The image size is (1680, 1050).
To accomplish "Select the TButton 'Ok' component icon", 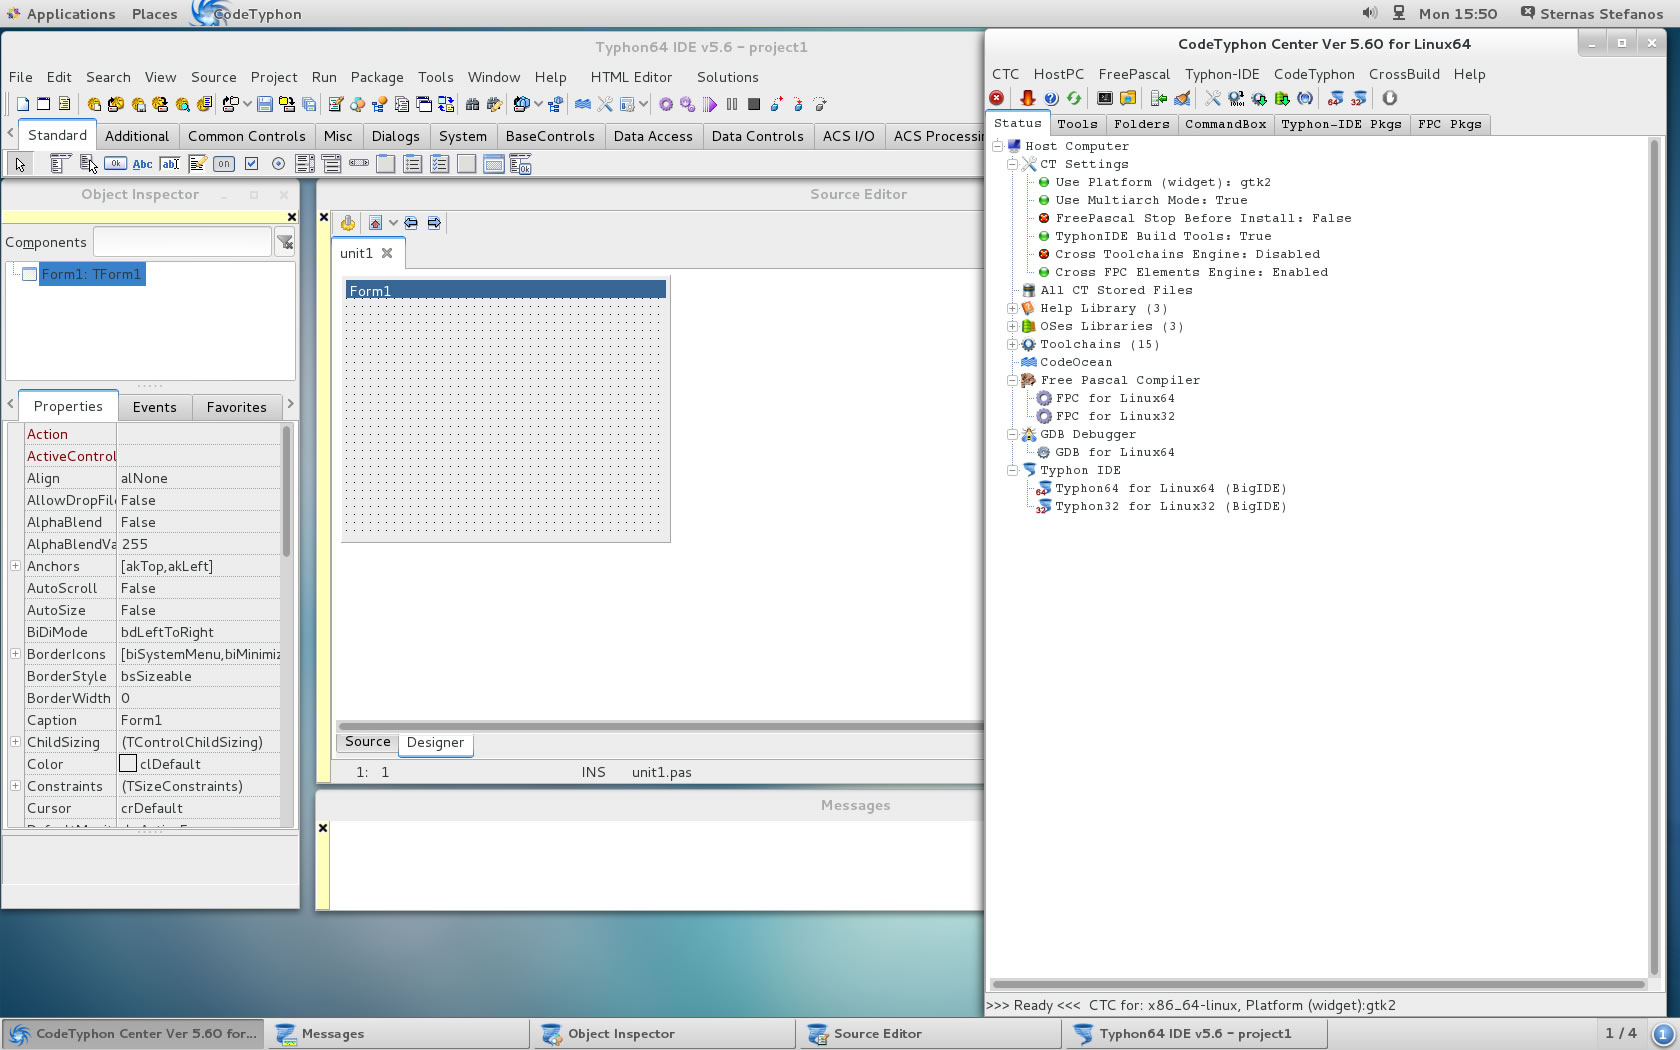I will tap(115, 164).
